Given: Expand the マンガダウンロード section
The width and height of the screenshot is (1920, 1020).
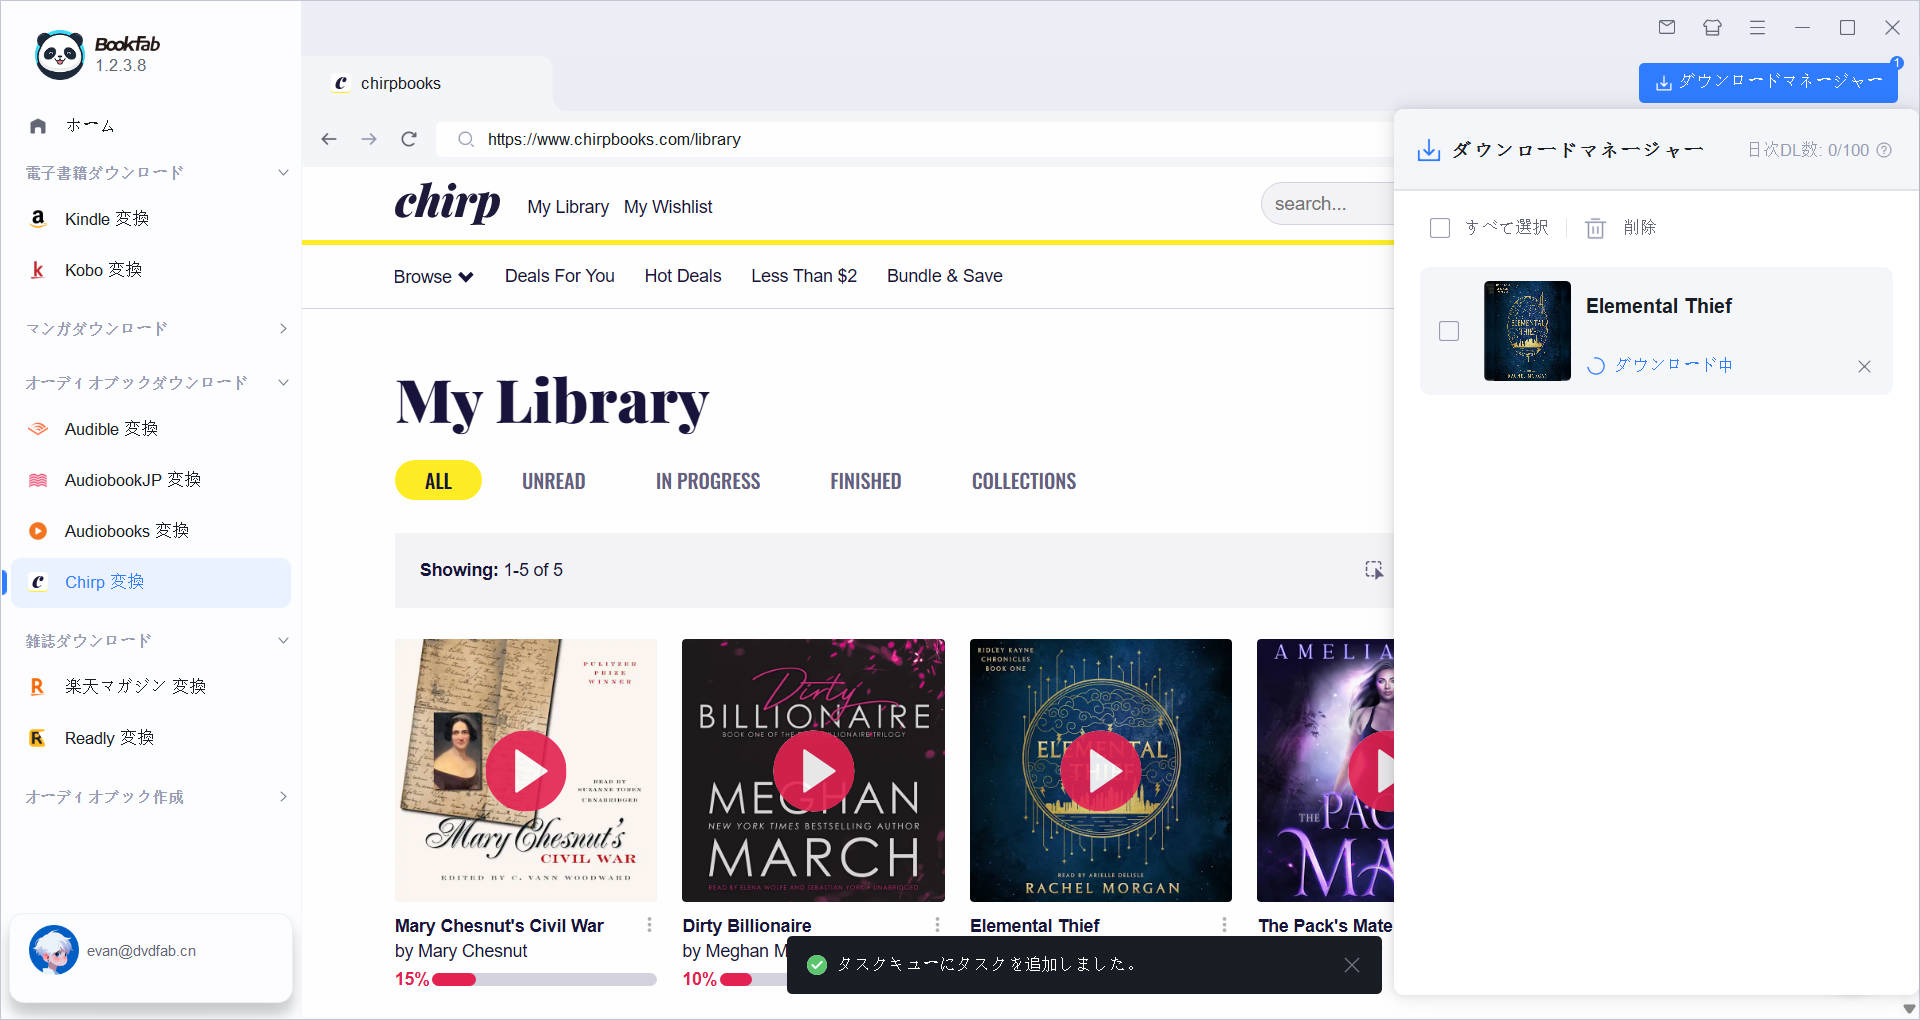Looking at the screenshot, I should 283,328.
